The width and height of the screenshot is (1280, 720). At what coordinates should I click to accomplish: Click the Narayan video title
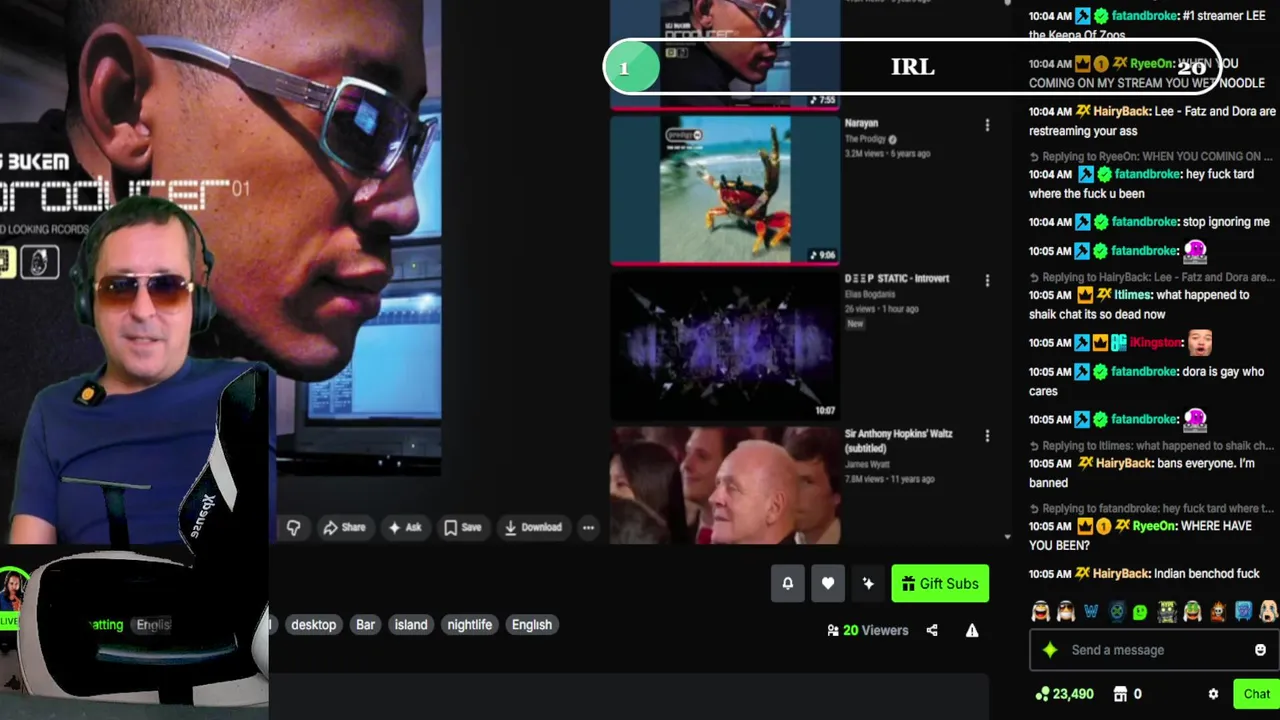(861, 123)
